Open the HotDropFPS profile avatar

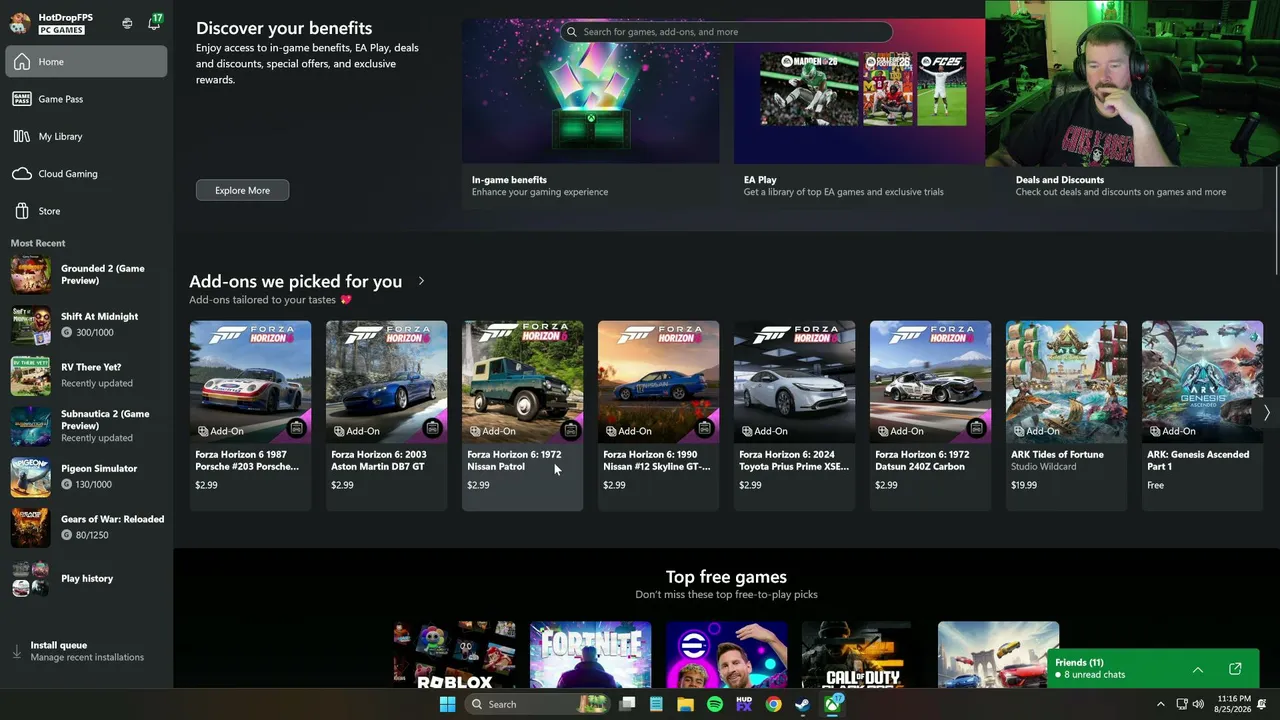pyautogui.click(x=20, y=23)
